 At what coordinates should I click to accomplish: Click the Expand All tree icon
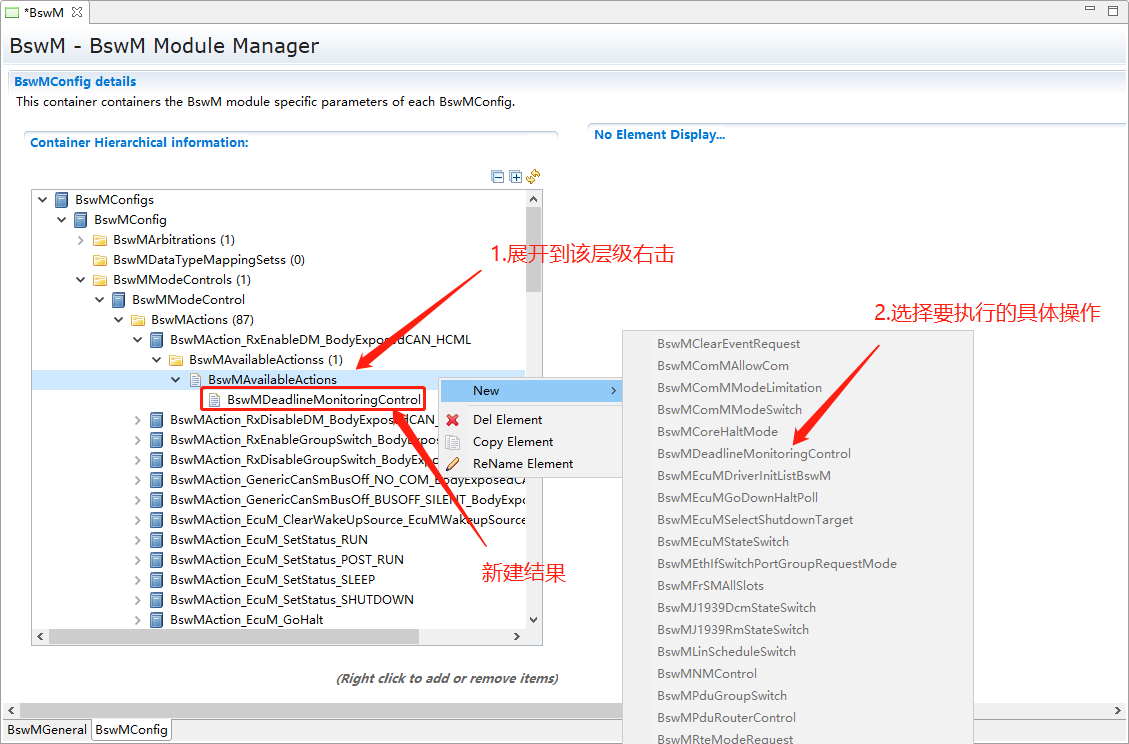(x=516, y=177)
